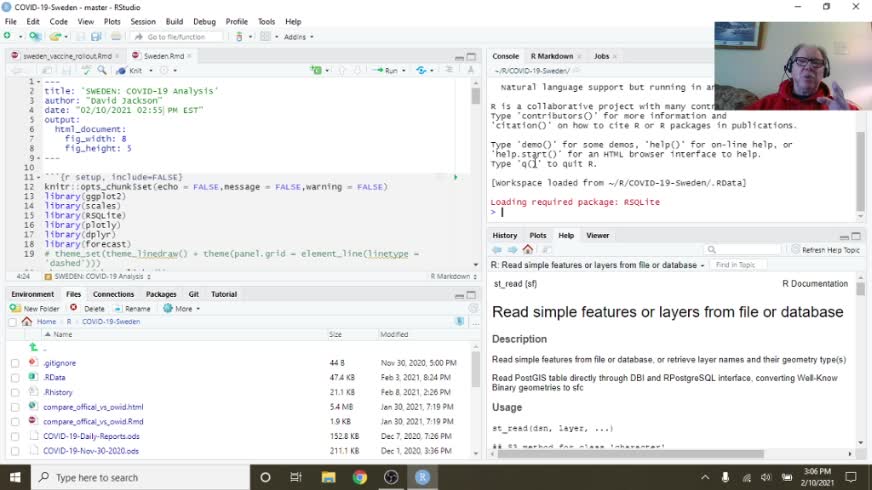Maximize the Help pane icon
The image size is (872, 490).
[x=856, y=236]
